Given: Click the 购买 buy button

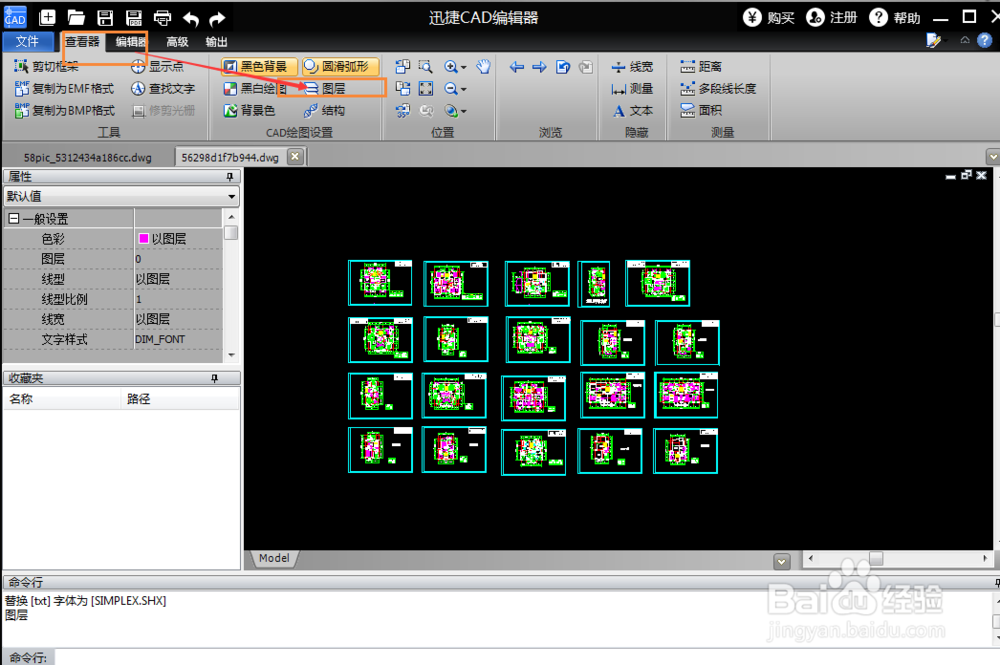Looking at the screenshot, I should [768, 17].
